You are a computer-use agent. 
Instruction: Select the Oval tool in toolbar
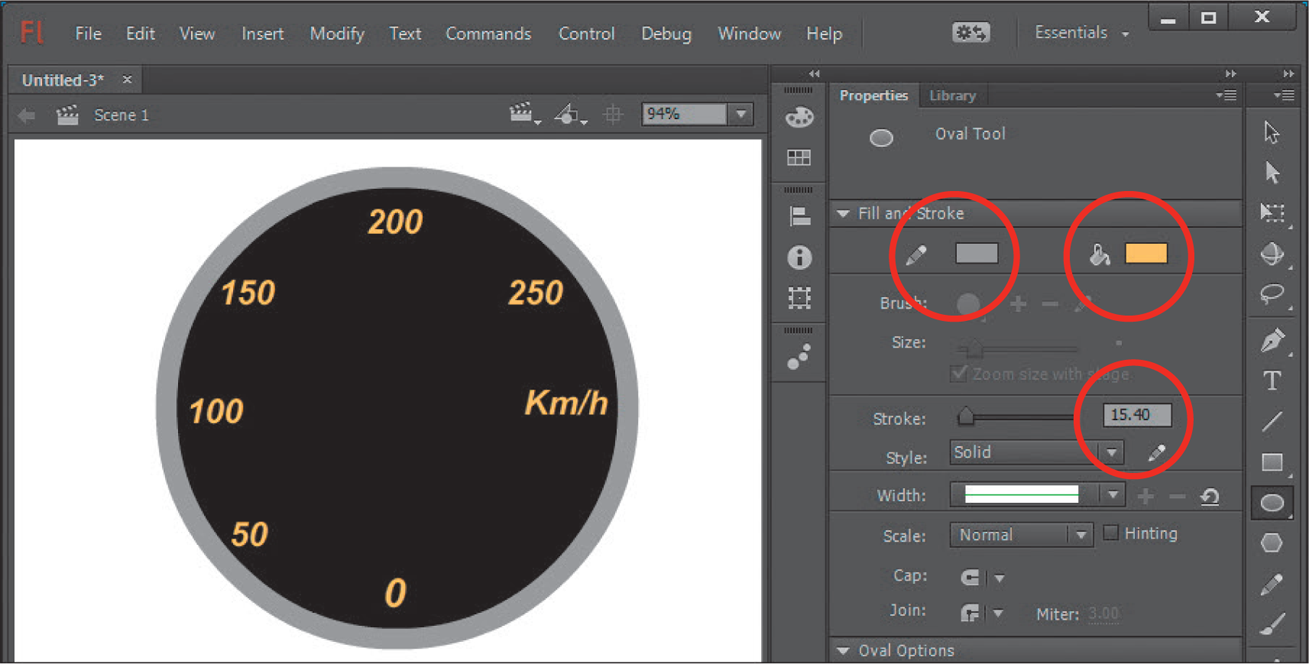(1272, 503)
